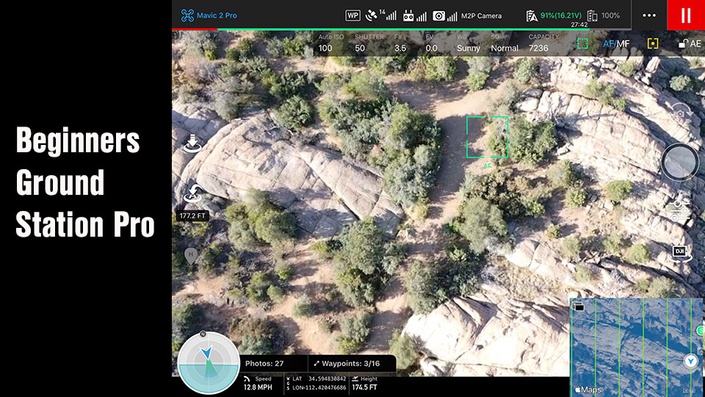Toggle the AE exposure lock
The height and width of the screenshot is (397, 705).
(690, 44)
